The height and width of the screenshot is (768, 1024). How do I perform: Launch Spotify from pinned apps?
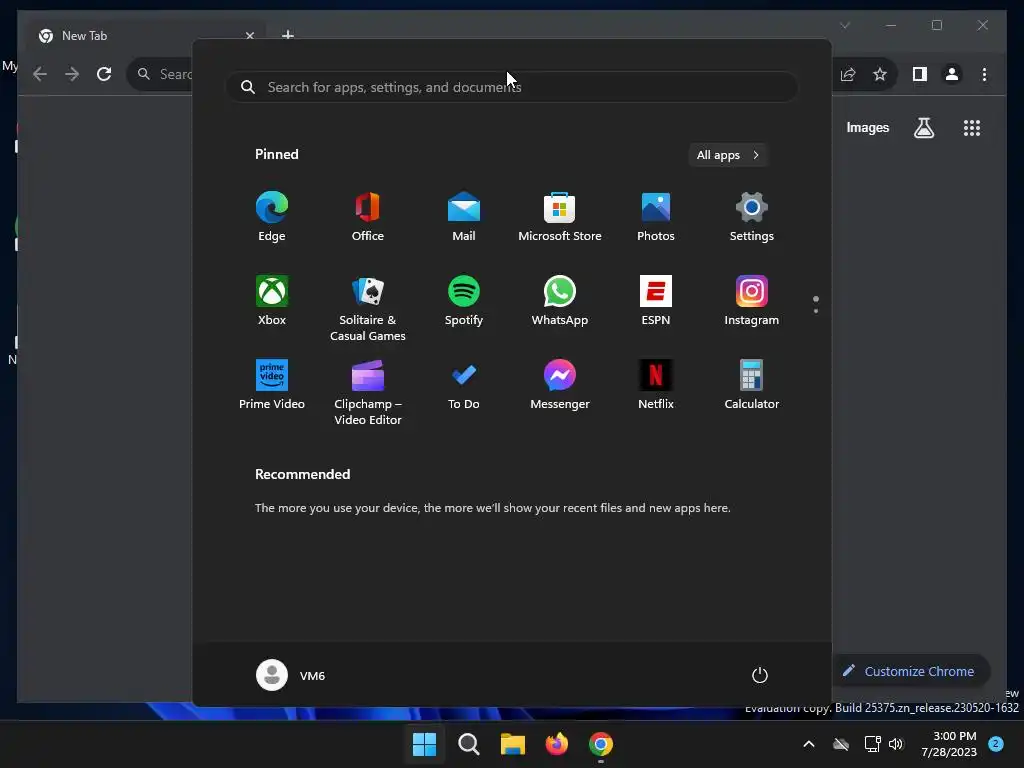[x=464, y=301]
